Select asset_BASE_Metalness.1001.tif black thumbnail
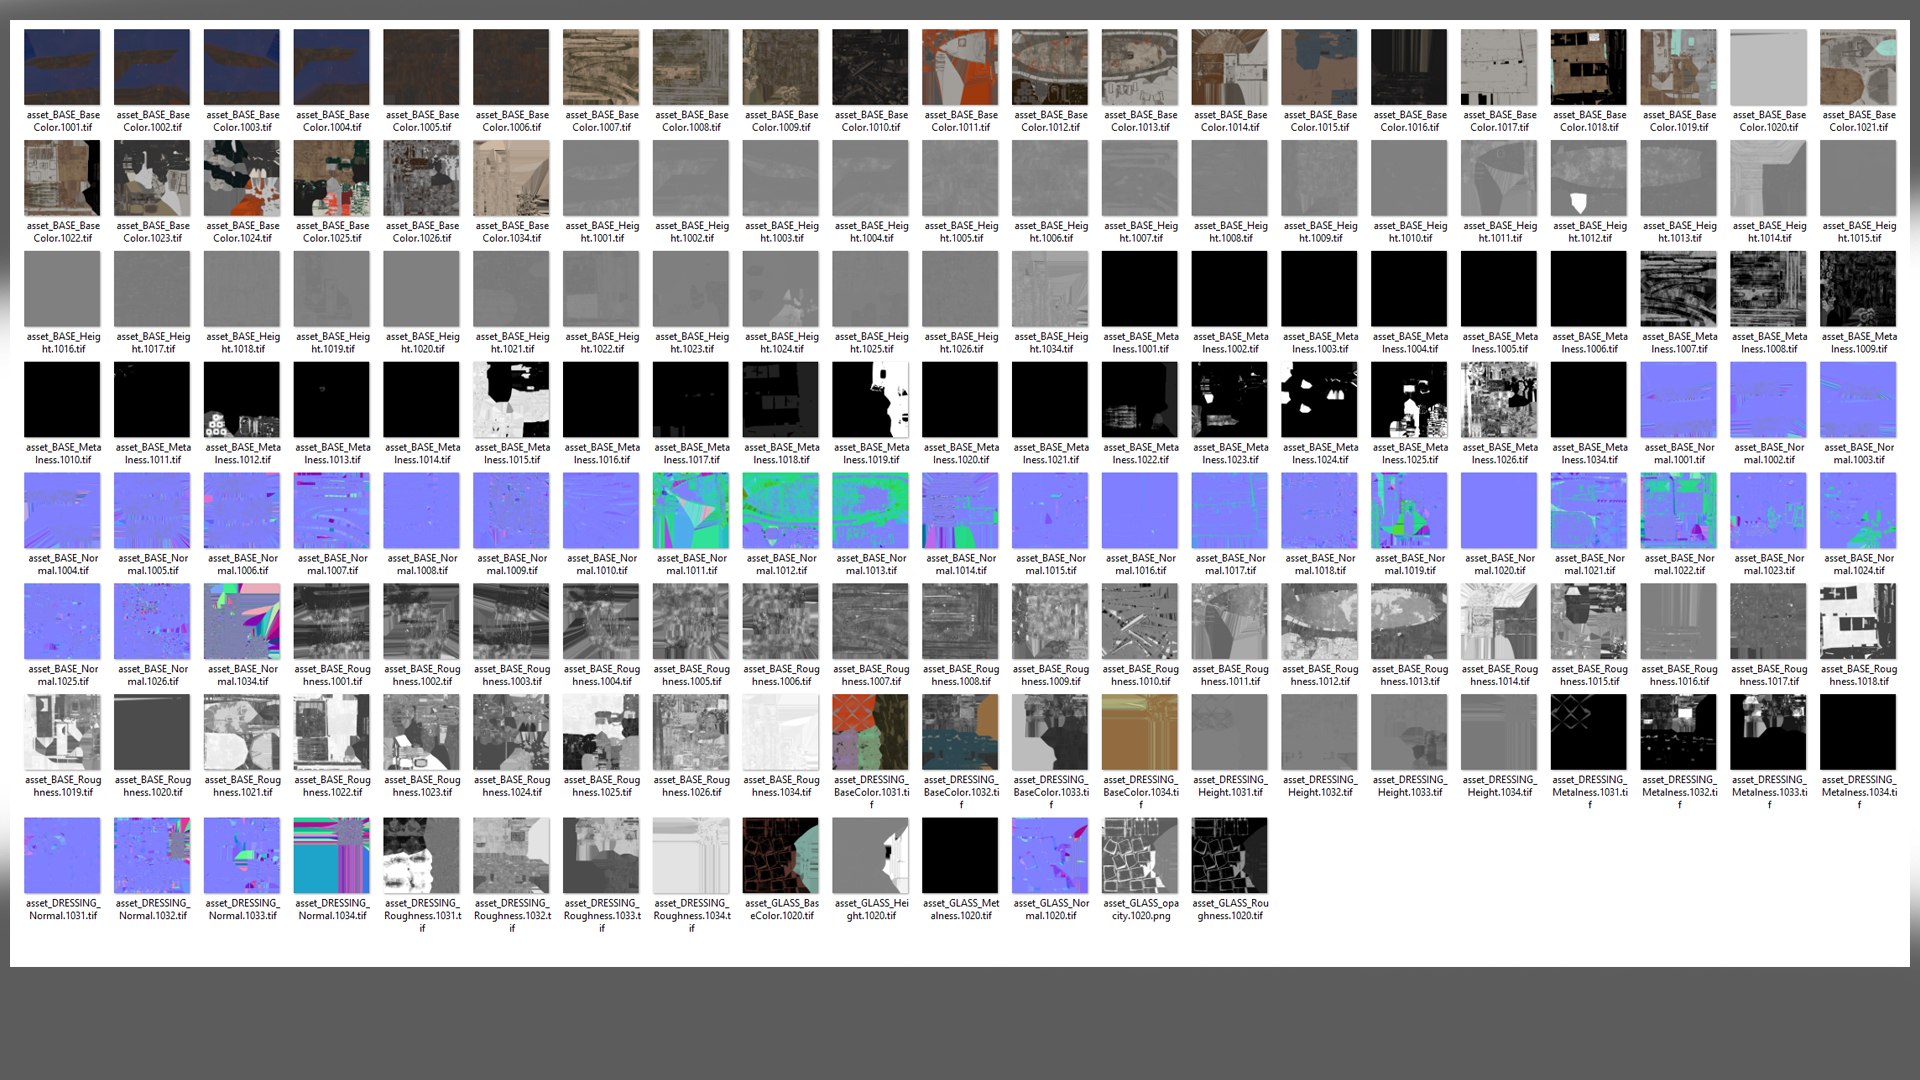The width and height of the screenshot is (1920, 1080). 1140,289
